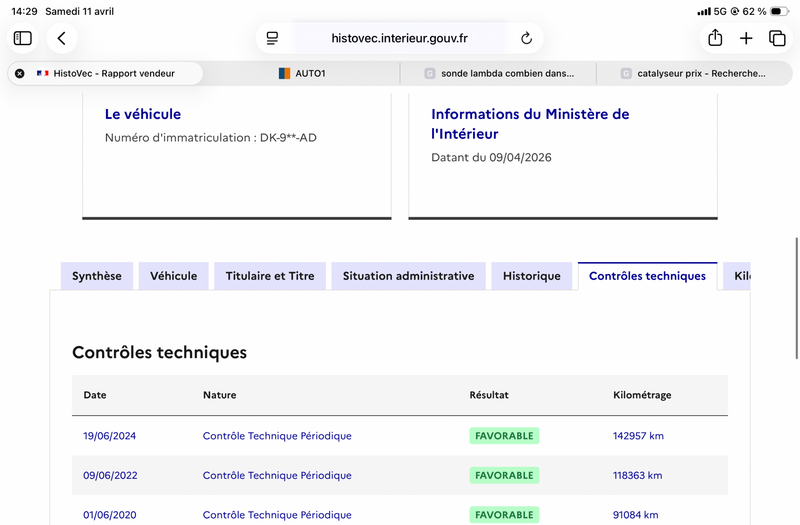Viewport: 800px width, 525px height.
Task: Open the Situation administrative tab
Action: point(409,276)
